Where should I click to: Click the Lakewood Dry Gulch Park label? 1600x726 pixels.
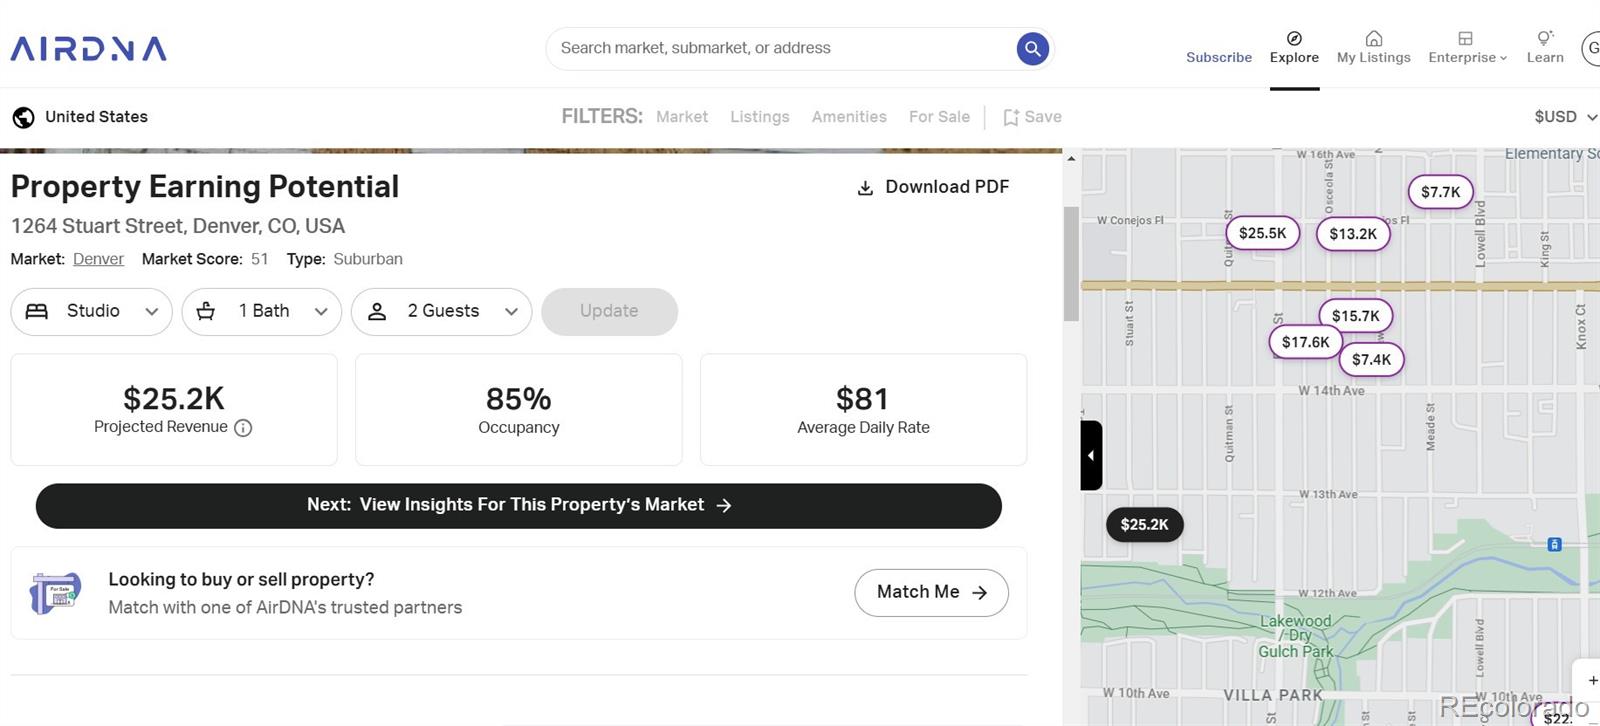1295,636
